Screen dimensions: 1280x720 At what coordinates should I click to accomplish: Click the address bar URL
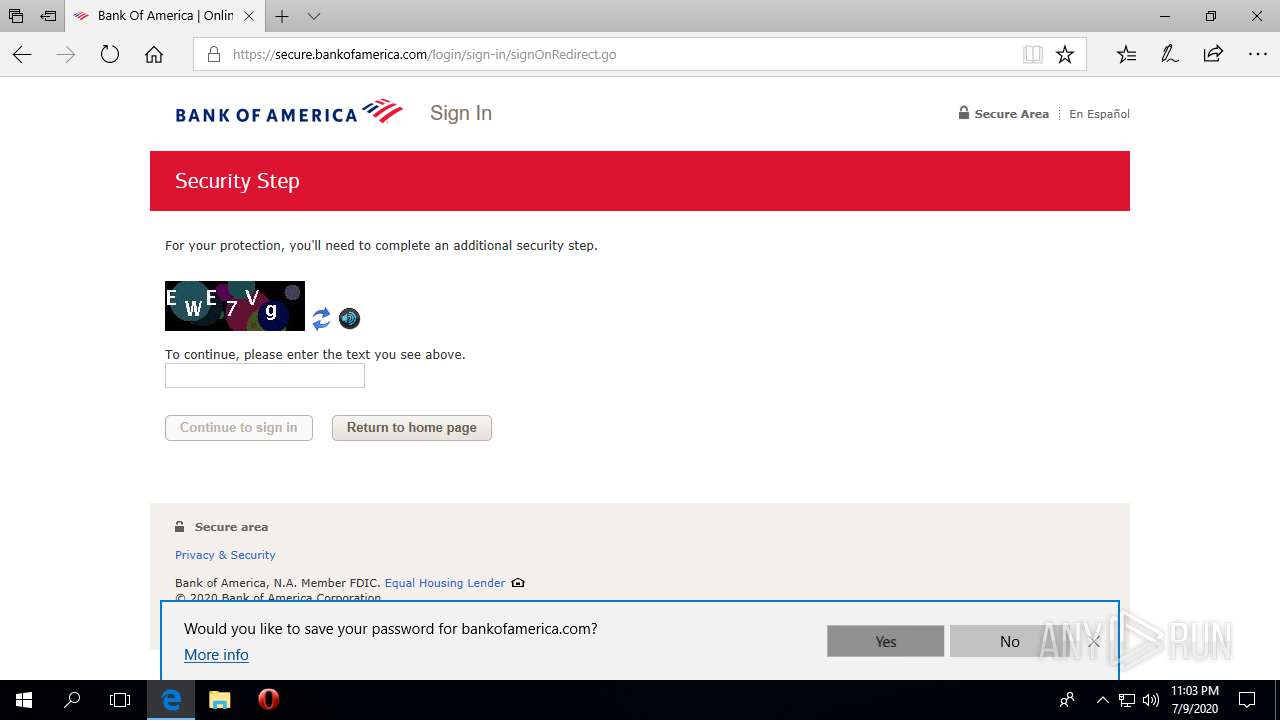pos(424,55)
